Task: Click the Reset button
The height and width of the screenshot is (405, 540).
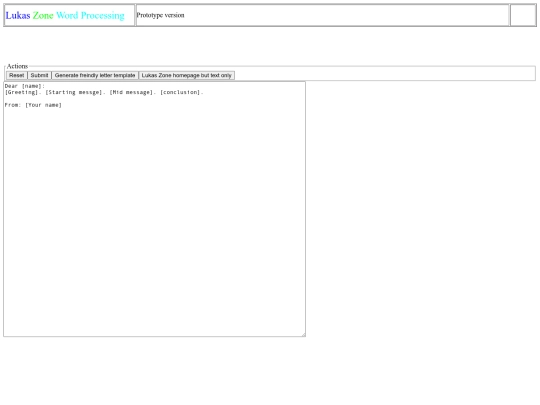Action: (x=17, y=75)
